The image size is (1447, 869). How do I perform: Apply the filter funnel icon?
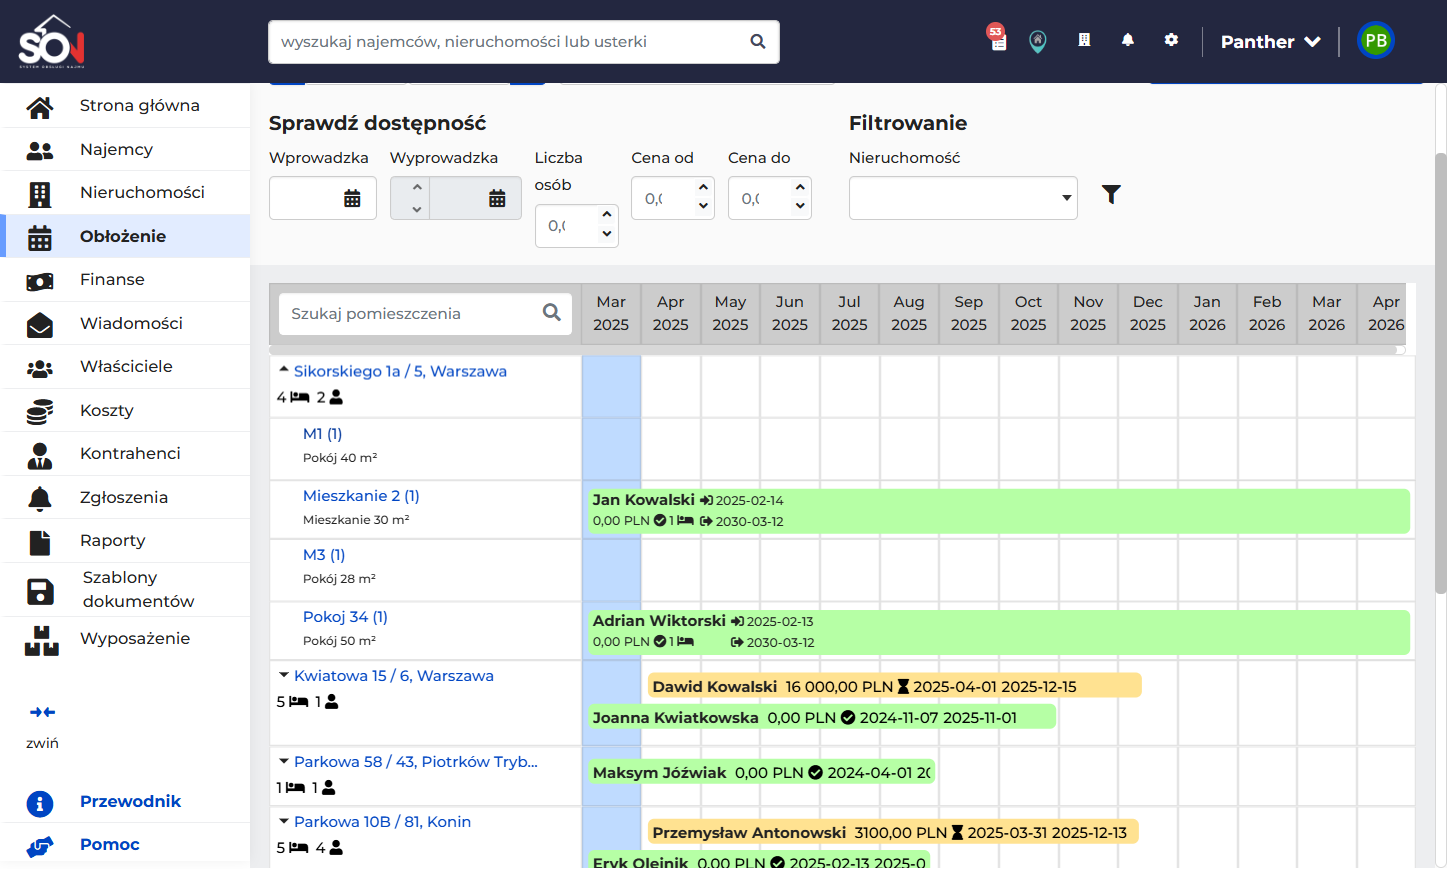coord(1111,194)
